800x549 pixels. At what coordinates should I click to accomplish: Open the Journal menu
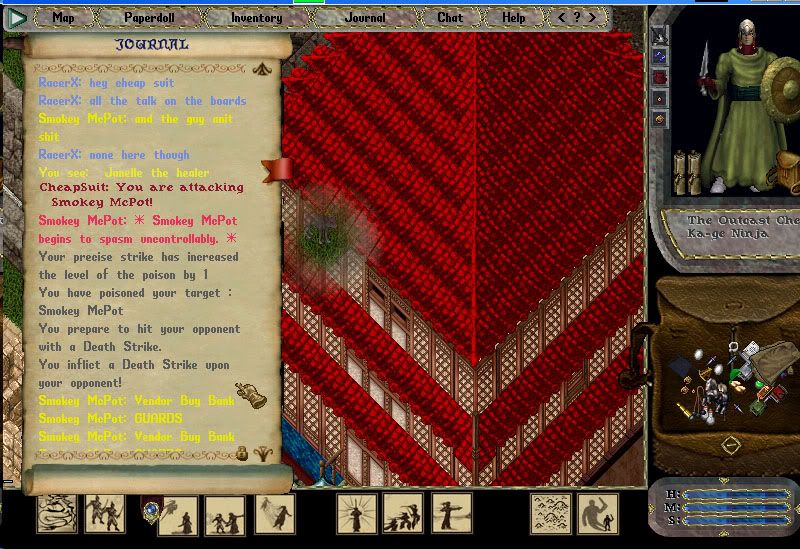(x=365, y=18)
